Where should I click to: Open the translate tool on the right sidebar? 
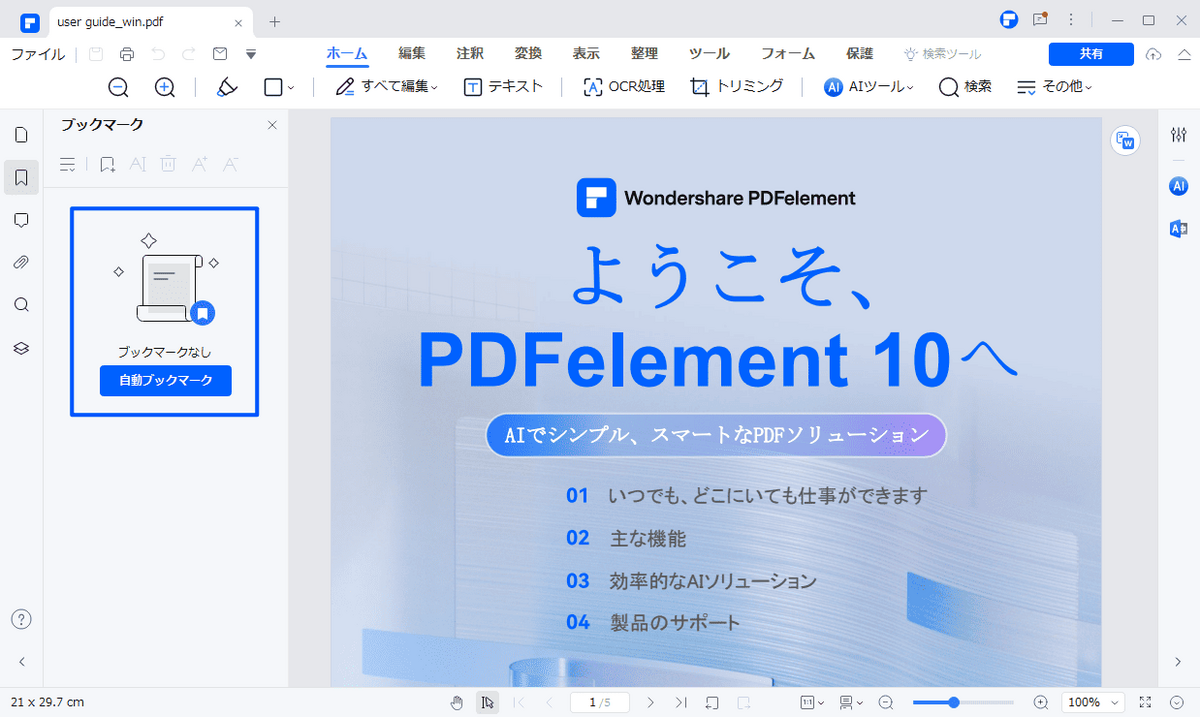[x=1179, y=229]
